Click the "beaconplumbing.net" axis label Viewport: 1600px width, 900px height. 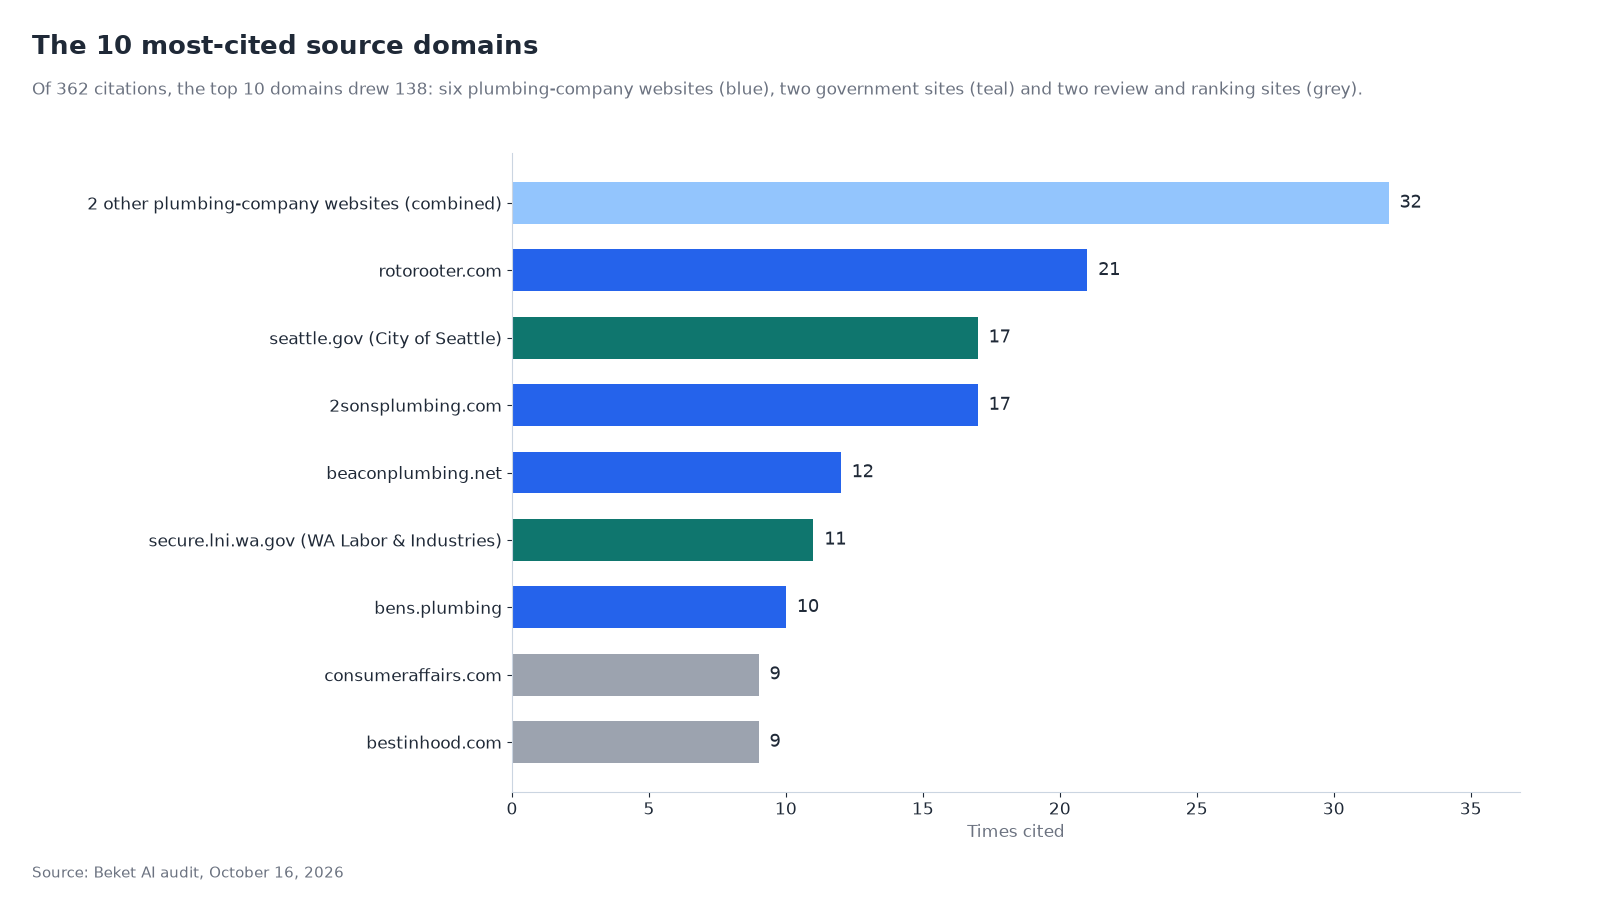click(x=414, y=473)
